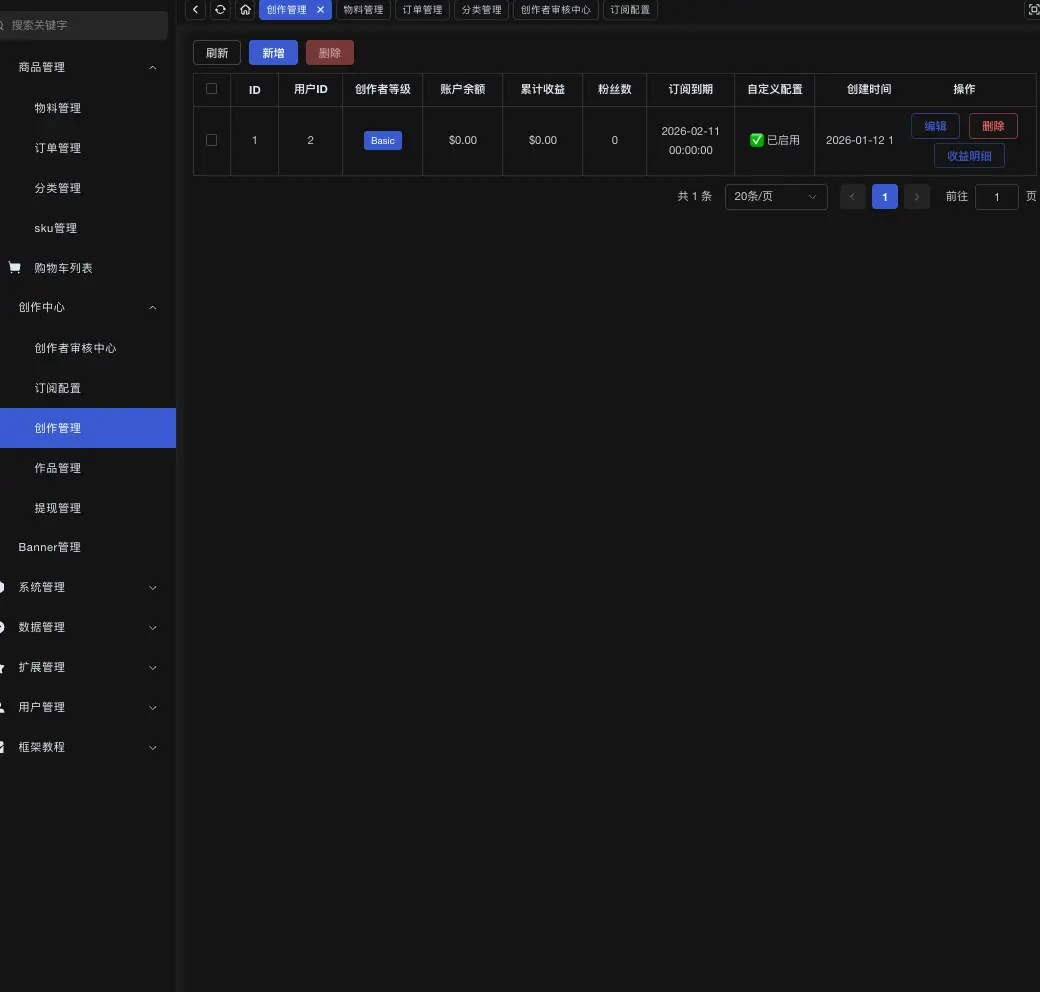Viewport: 1040px width, 992px height.
Task: Click the 新增 button
Action: [x=273, y=53]
